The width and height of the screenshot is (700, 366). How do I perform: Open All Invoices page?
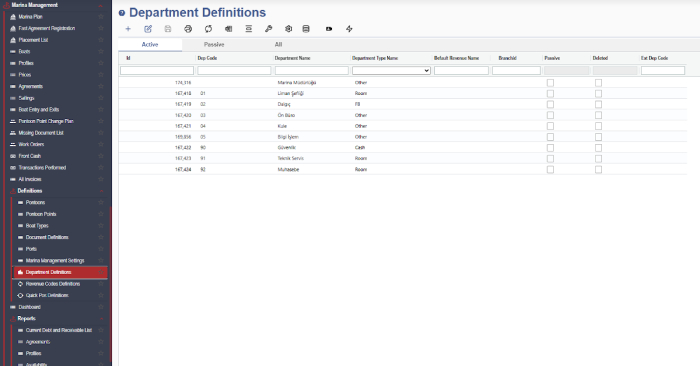pyautogui.click(x=30, y=179)
